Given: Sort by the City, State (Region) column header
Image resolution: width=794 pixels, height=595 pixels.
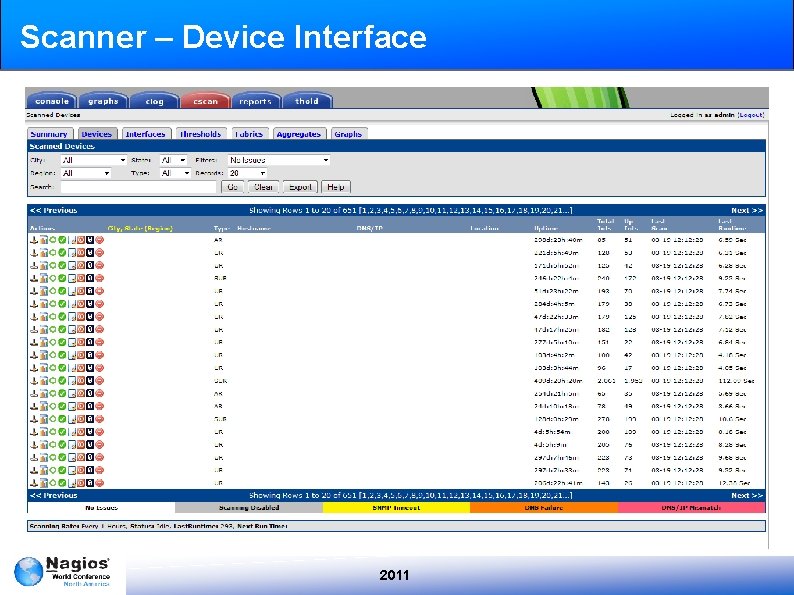Looking at the screenshot, I should click(x=140, y=228).
